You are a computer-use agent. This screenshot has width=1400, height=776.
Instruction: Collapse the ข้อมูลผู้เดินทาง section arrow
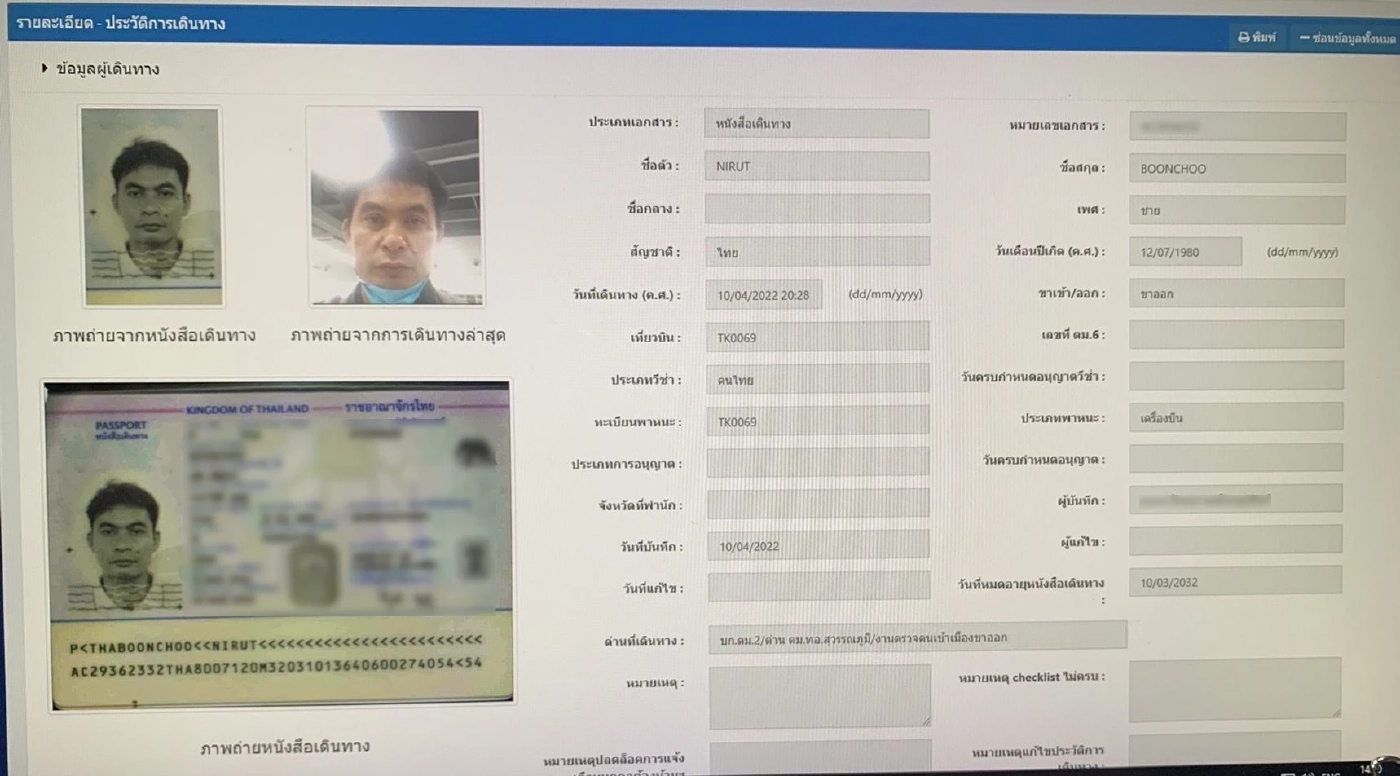click(45, 69)
